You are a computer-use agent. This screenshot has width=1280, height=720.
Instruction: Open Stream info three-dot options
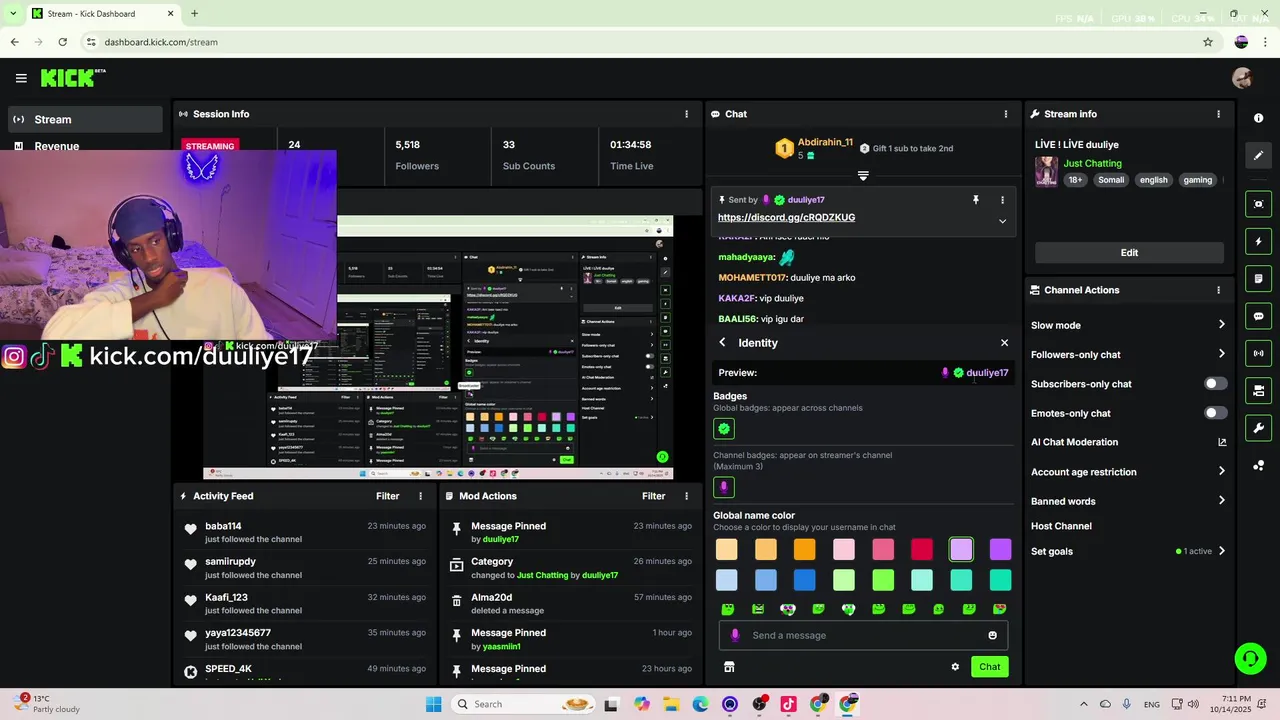(x=1218, y=114)
